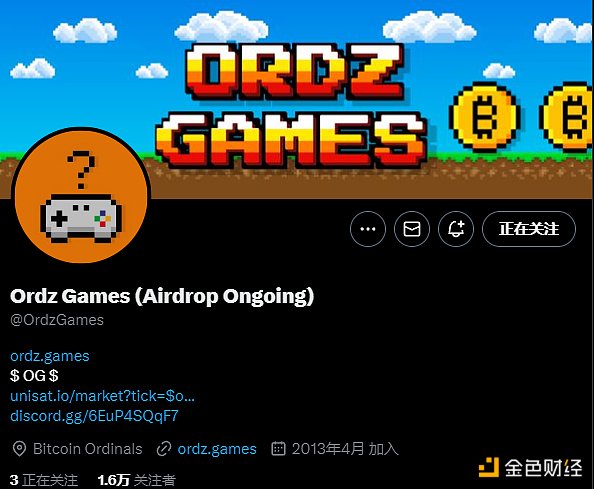The image size is (594, 489).
Task: Click the Ordz Games (Airdrop Ongoing) display name
Action: tap(162, 296)
